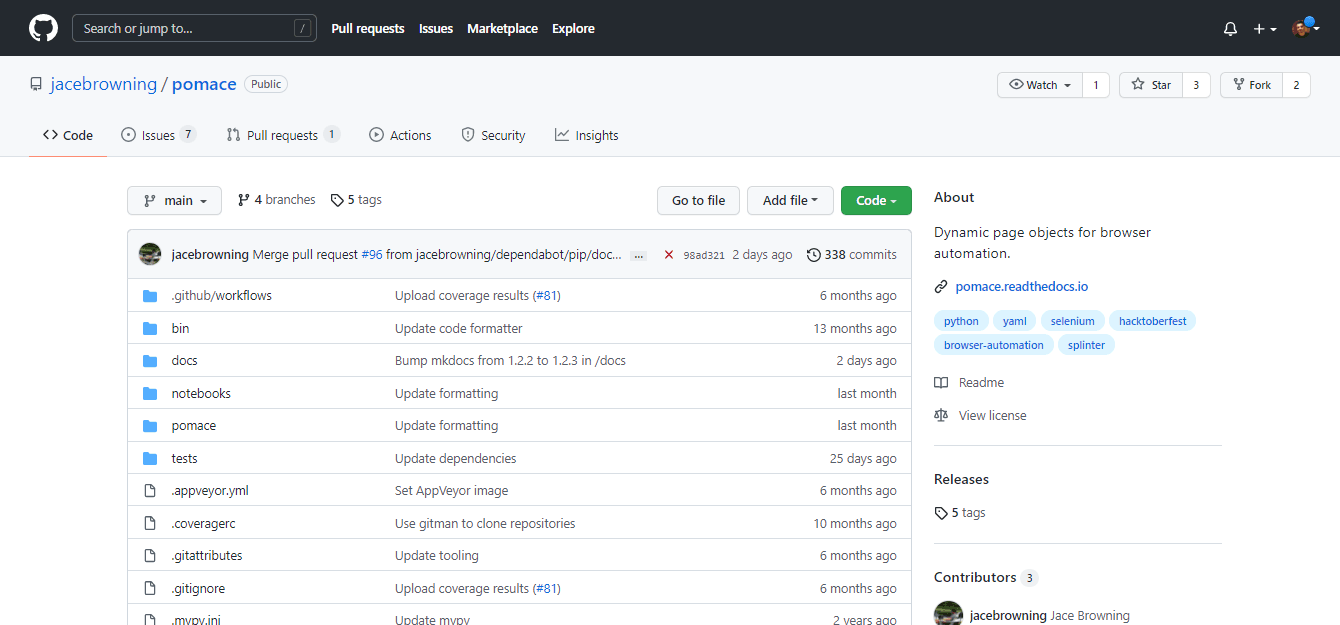Open the notifications bell
Image resolution: width=1340 pixels, height=625 pixels.
click(x=1230, y=29)
